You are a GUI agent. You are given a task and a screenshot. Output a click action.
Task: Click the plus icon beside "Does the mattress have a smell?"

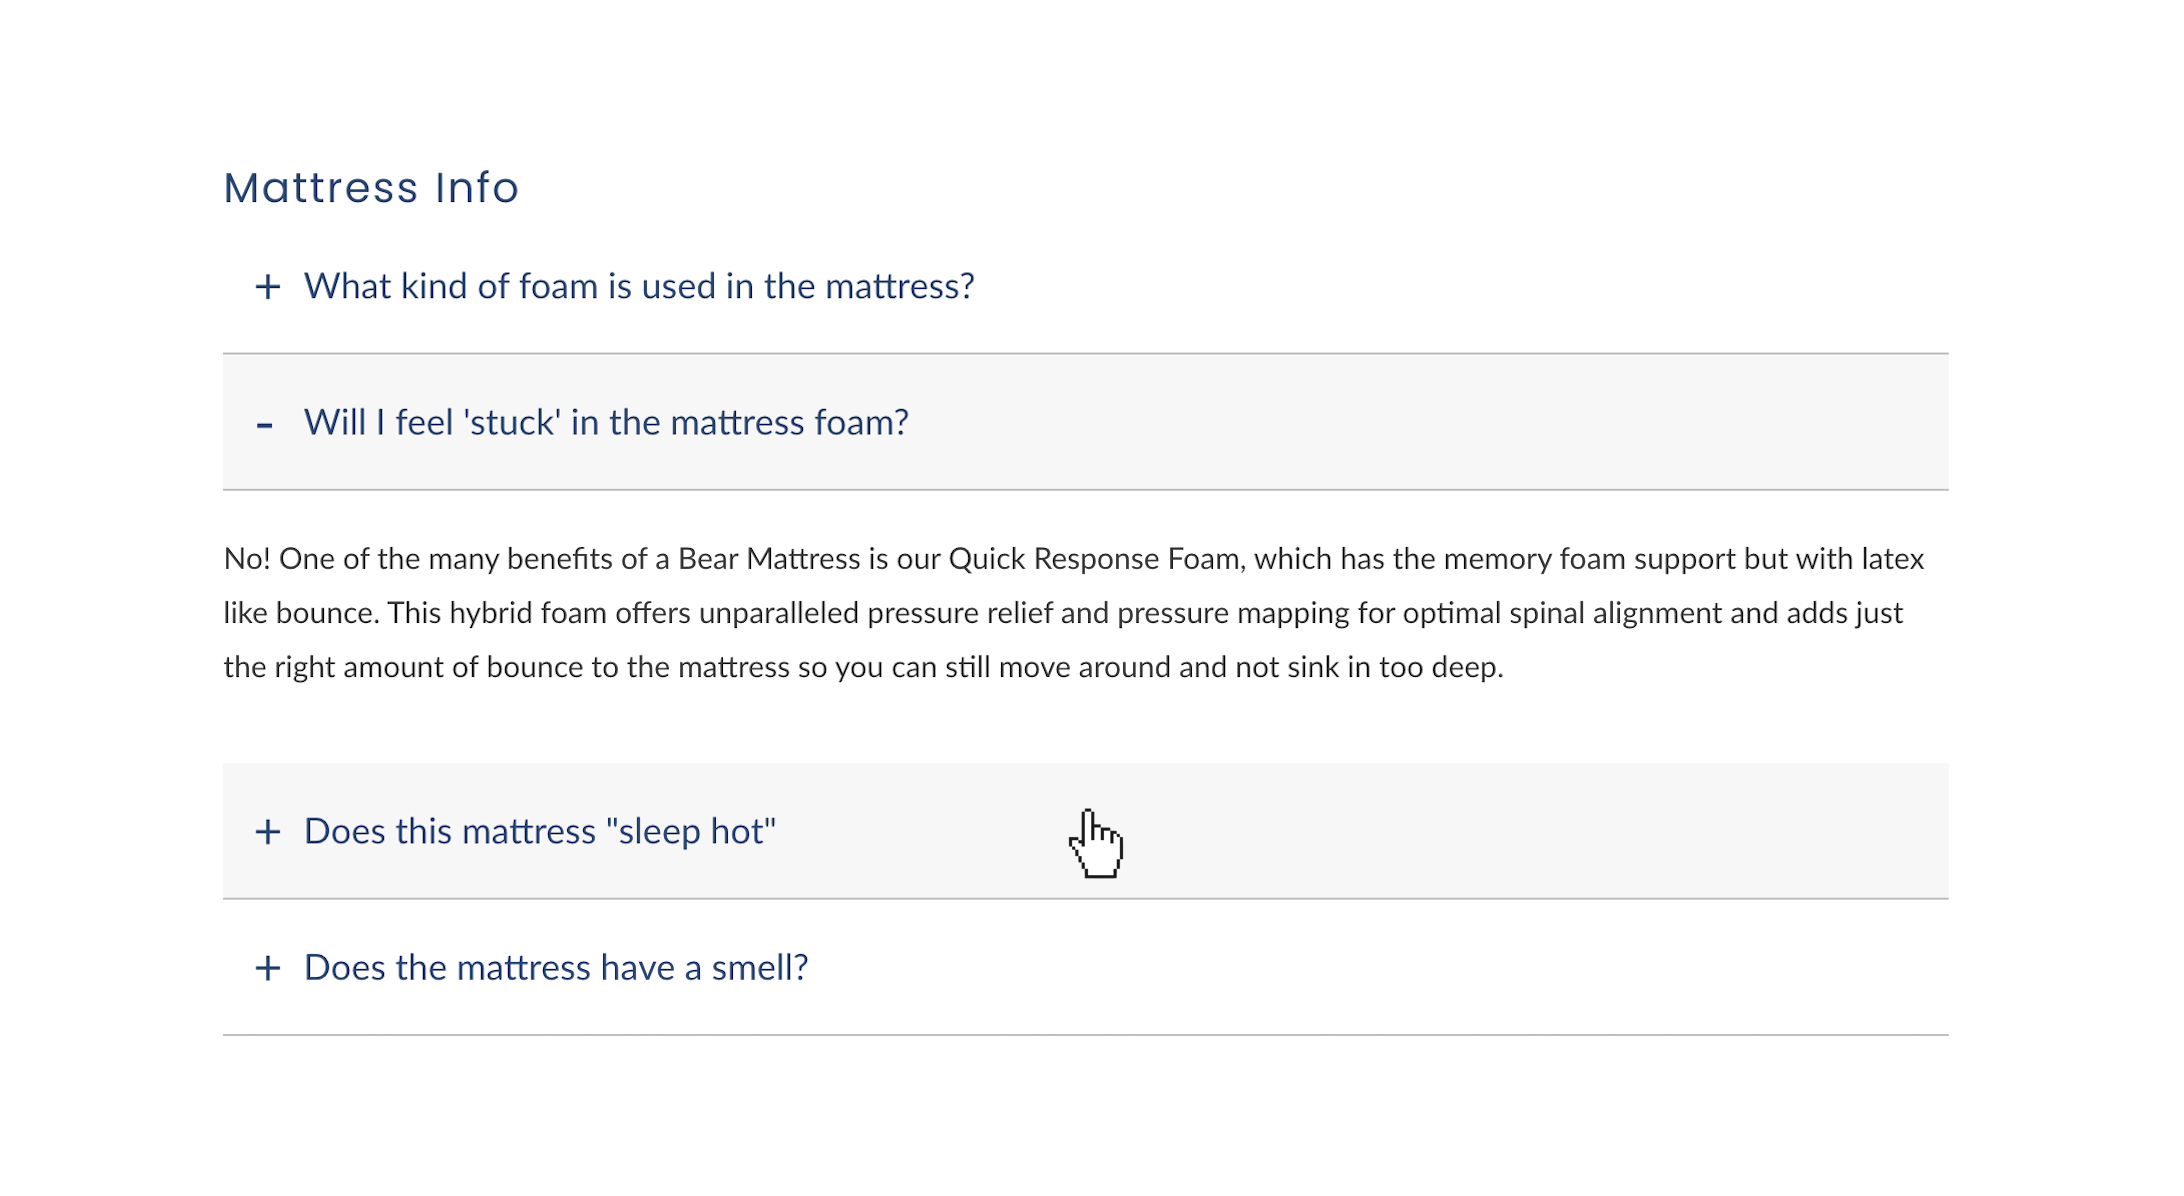coord(267,968)
